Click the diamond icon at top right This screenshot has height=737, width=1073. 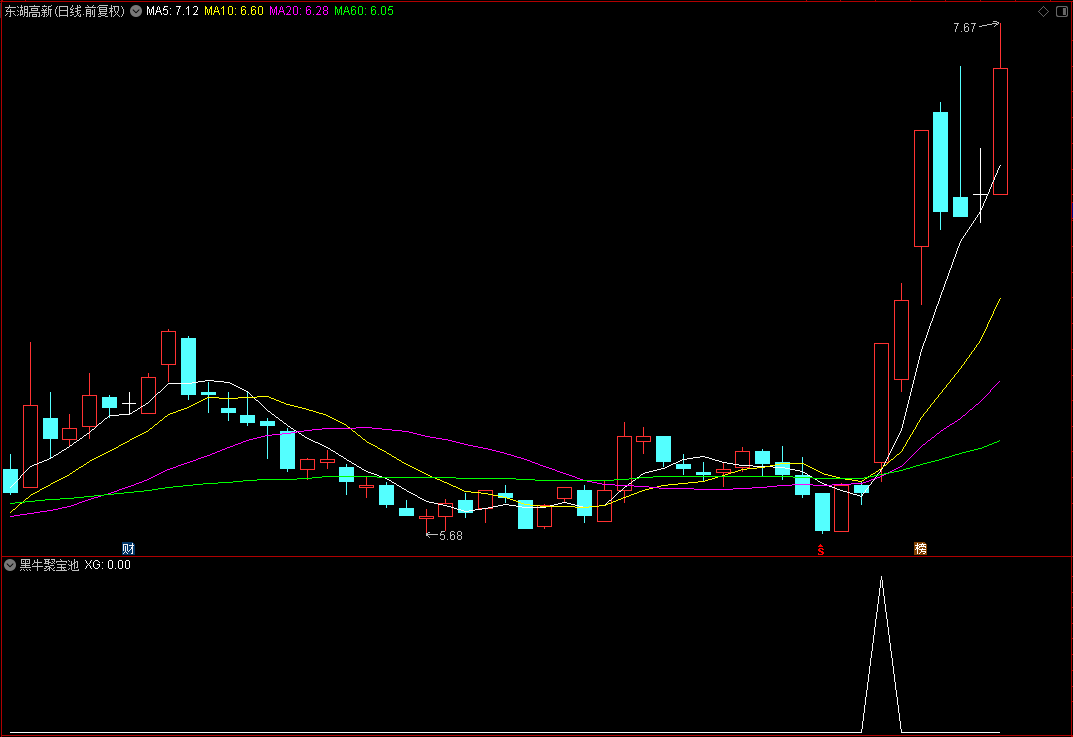coord(1044,11)
